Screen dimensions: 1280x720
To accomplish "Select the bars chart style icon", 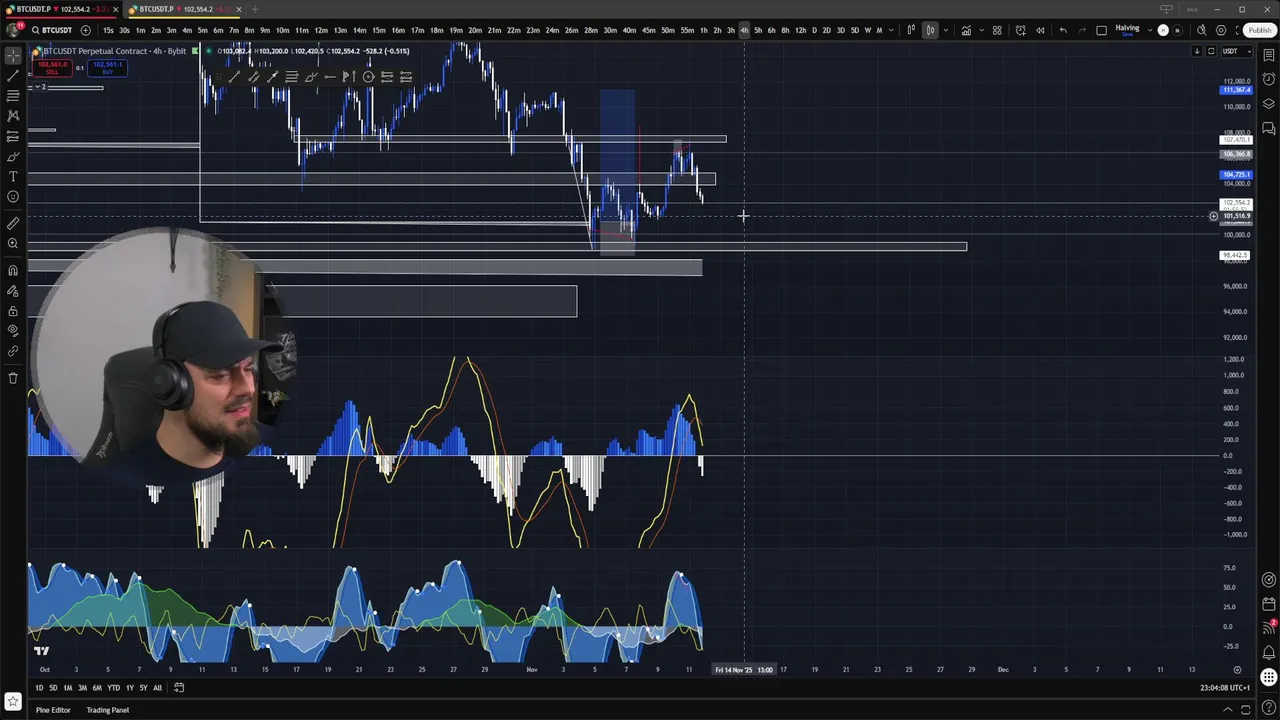I will pyautogui.click(x=911, y=30).
